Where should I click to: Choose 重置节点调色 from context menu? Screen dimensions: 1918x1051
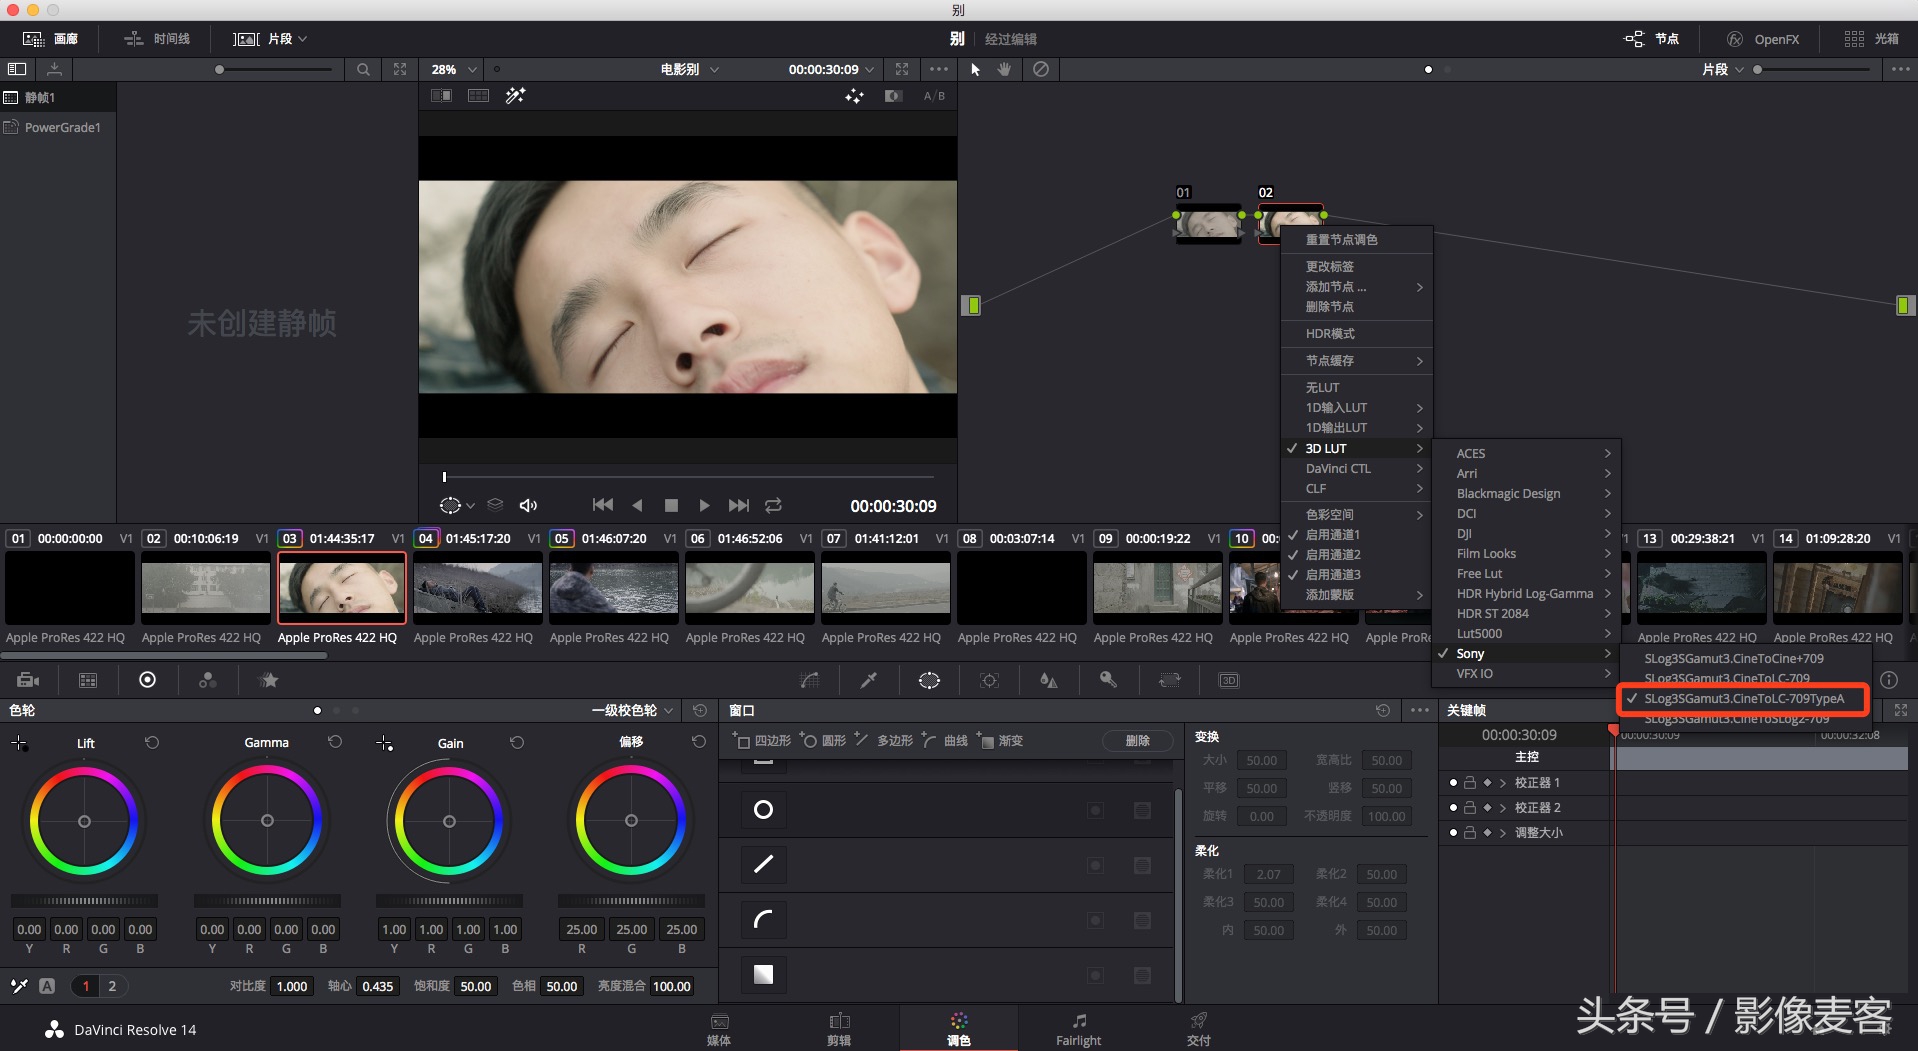tap(1341, 240)
